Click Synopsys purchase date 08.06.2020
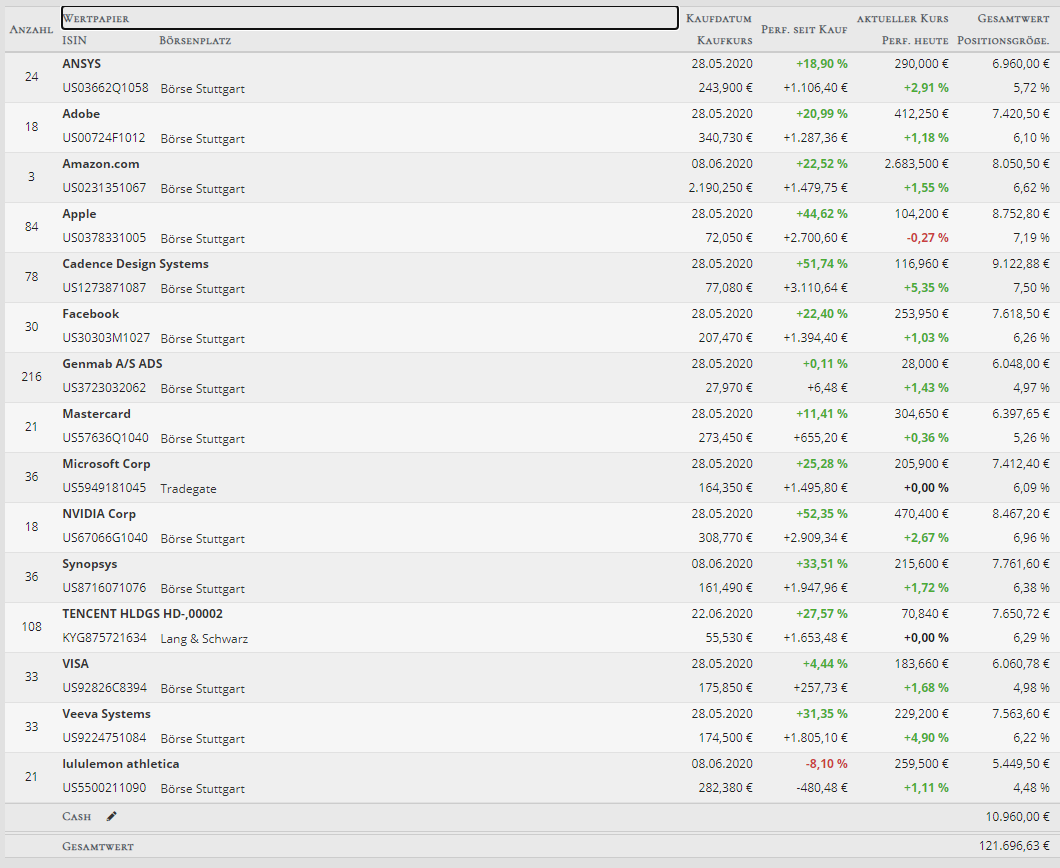 coord(721,564)
